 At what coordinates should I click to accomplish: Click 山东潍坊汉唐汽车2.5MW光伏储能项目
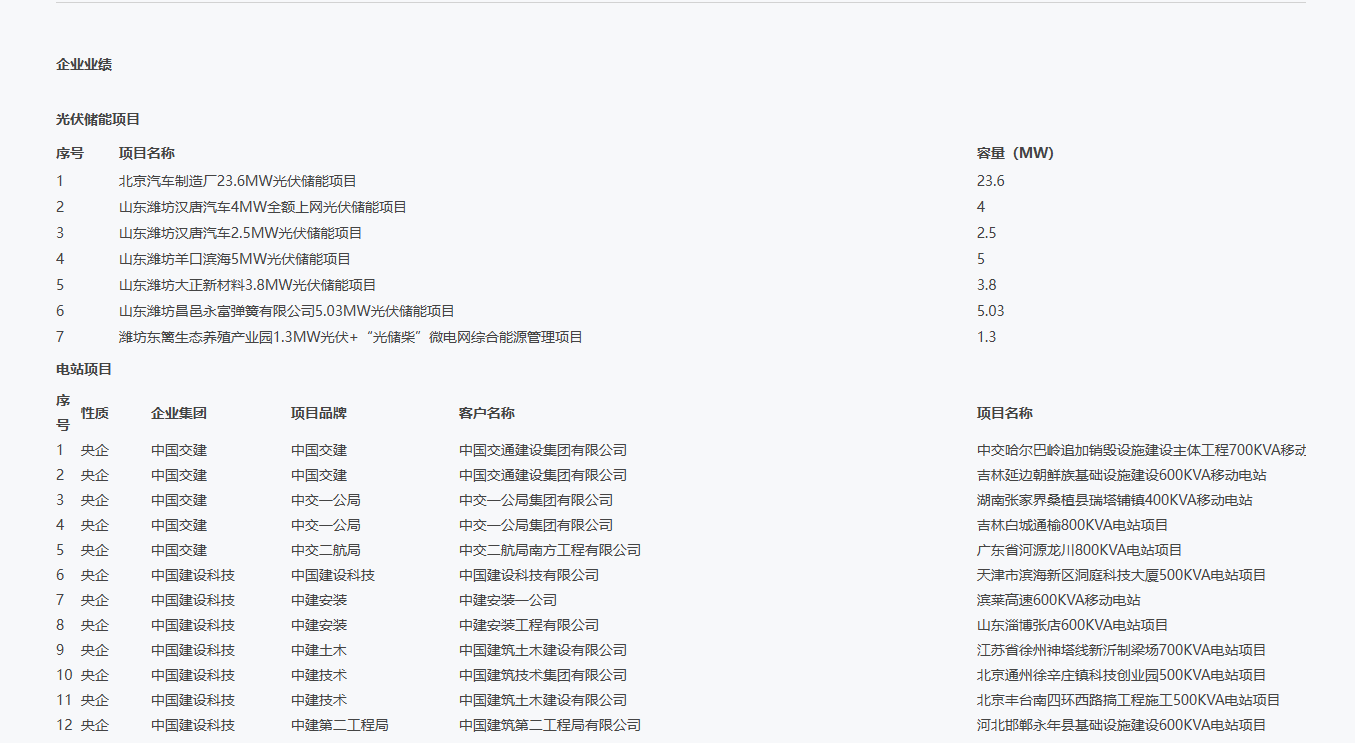(241, 233)
